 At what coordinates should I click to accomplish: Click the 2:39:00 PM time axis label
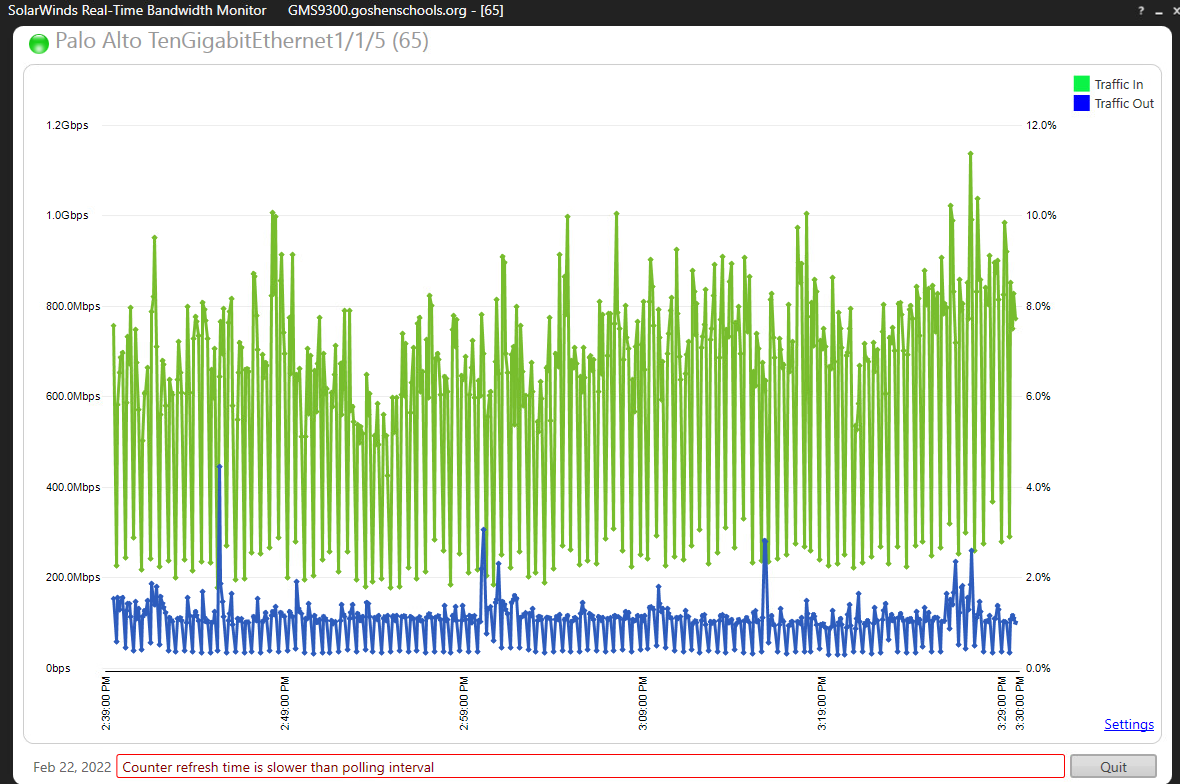point(106,703)
